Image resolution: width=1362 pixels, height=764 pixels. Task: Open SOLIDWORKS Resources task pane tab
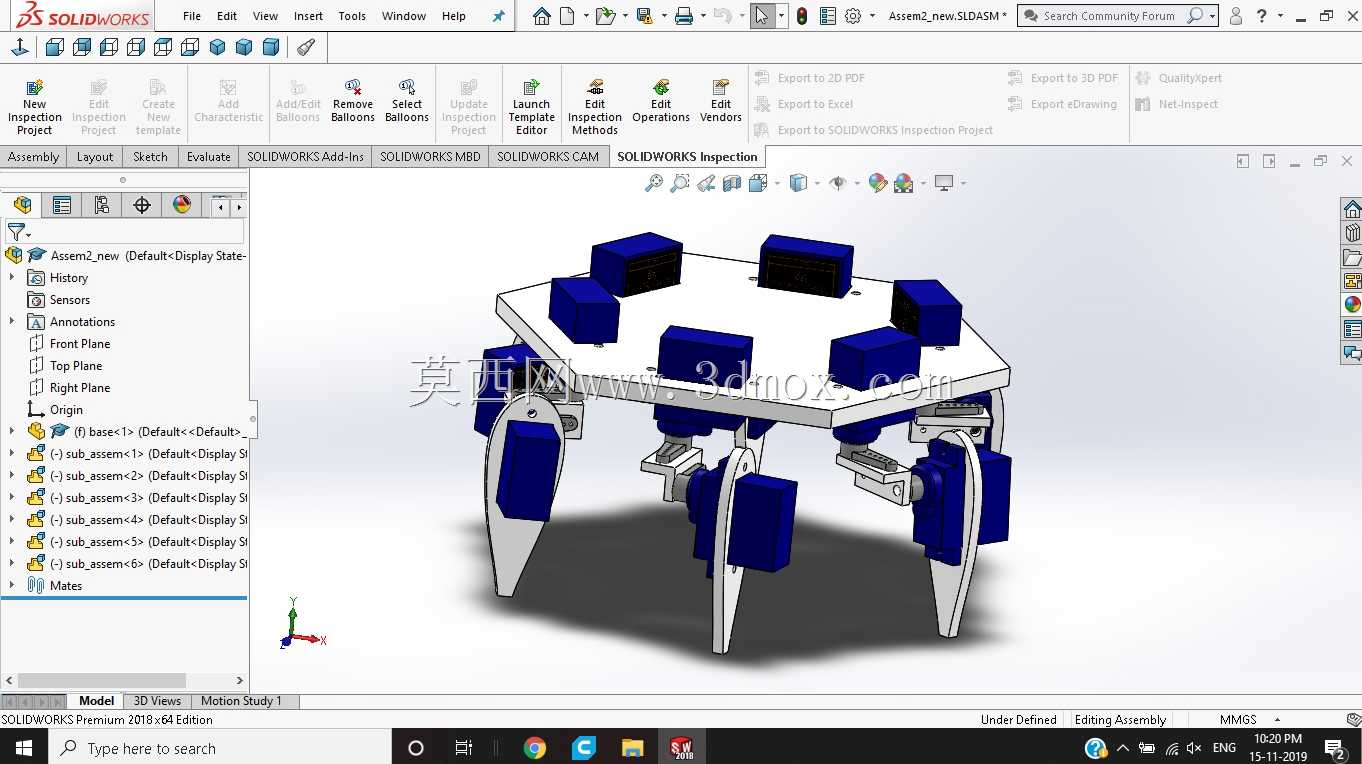(x=1352, y=209)
